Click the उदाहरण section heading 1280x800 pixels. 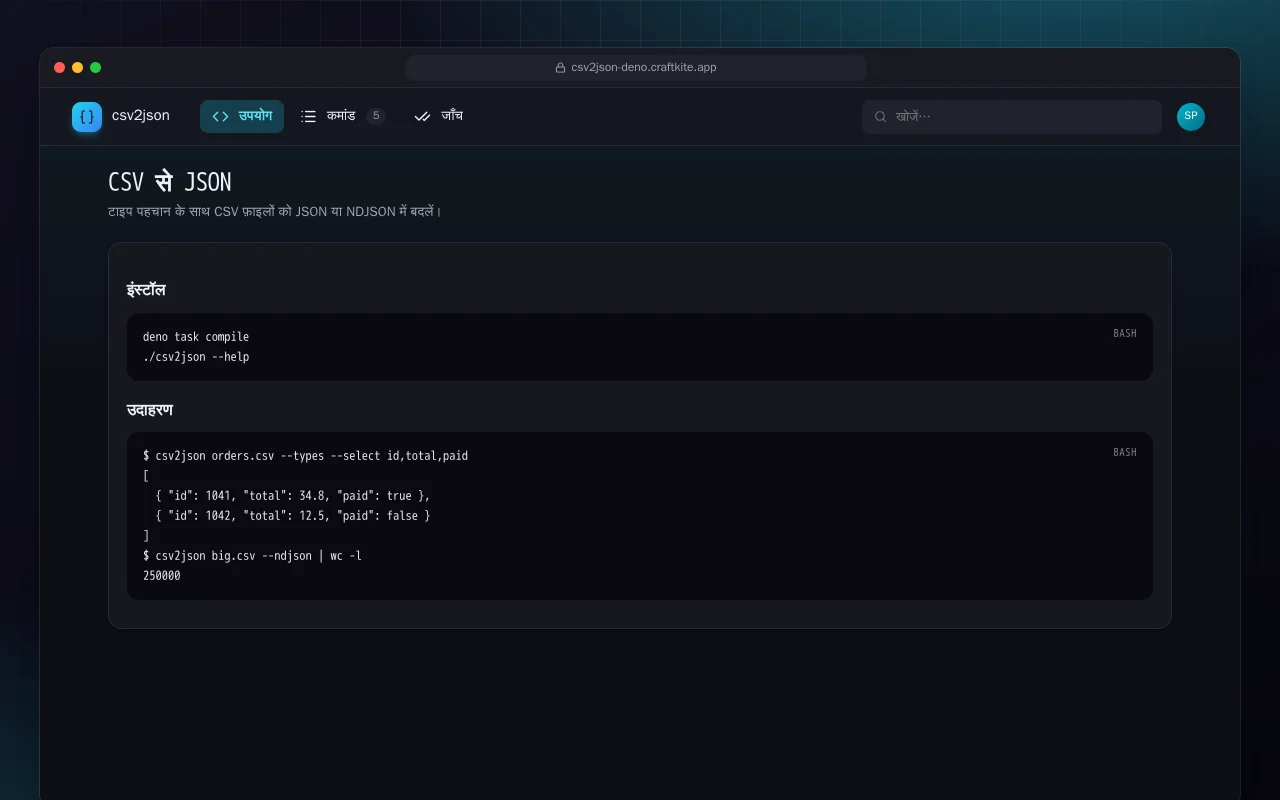pyautogui.click(x=150, y=410)
